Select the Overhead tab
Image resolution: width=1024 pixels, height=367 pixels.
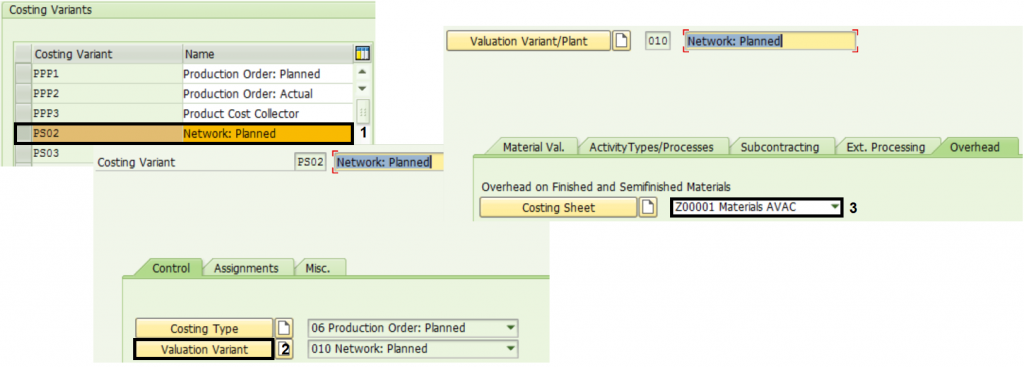coord(974,147)
